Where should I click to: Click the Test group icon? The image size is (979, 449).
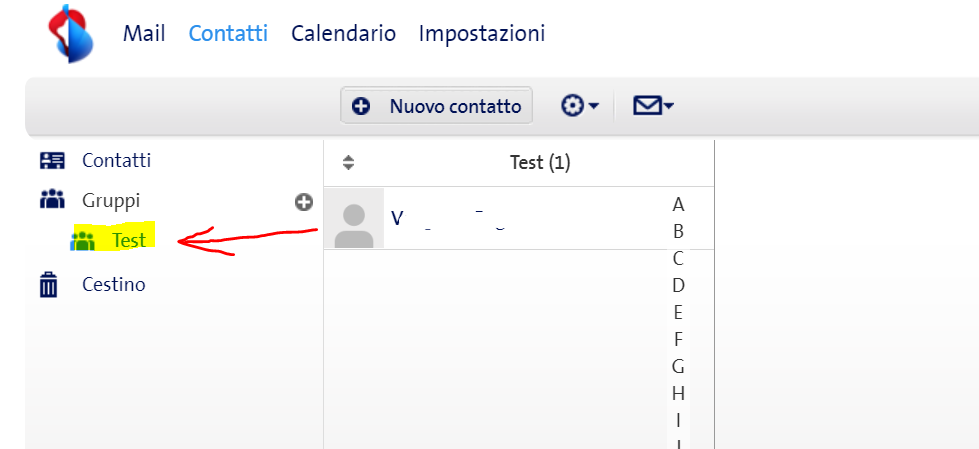(82, 240)
